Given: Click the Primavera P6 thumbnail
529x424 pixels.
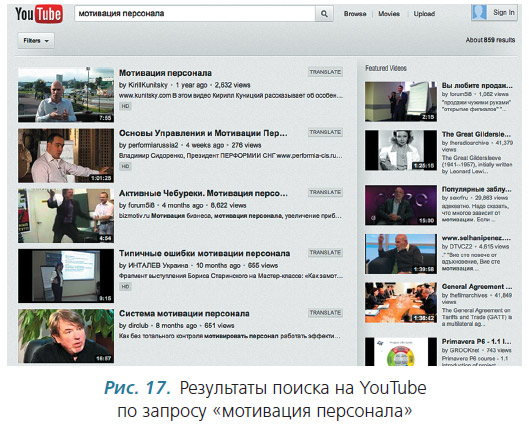Looking at the screenshot, I should 401,351.
